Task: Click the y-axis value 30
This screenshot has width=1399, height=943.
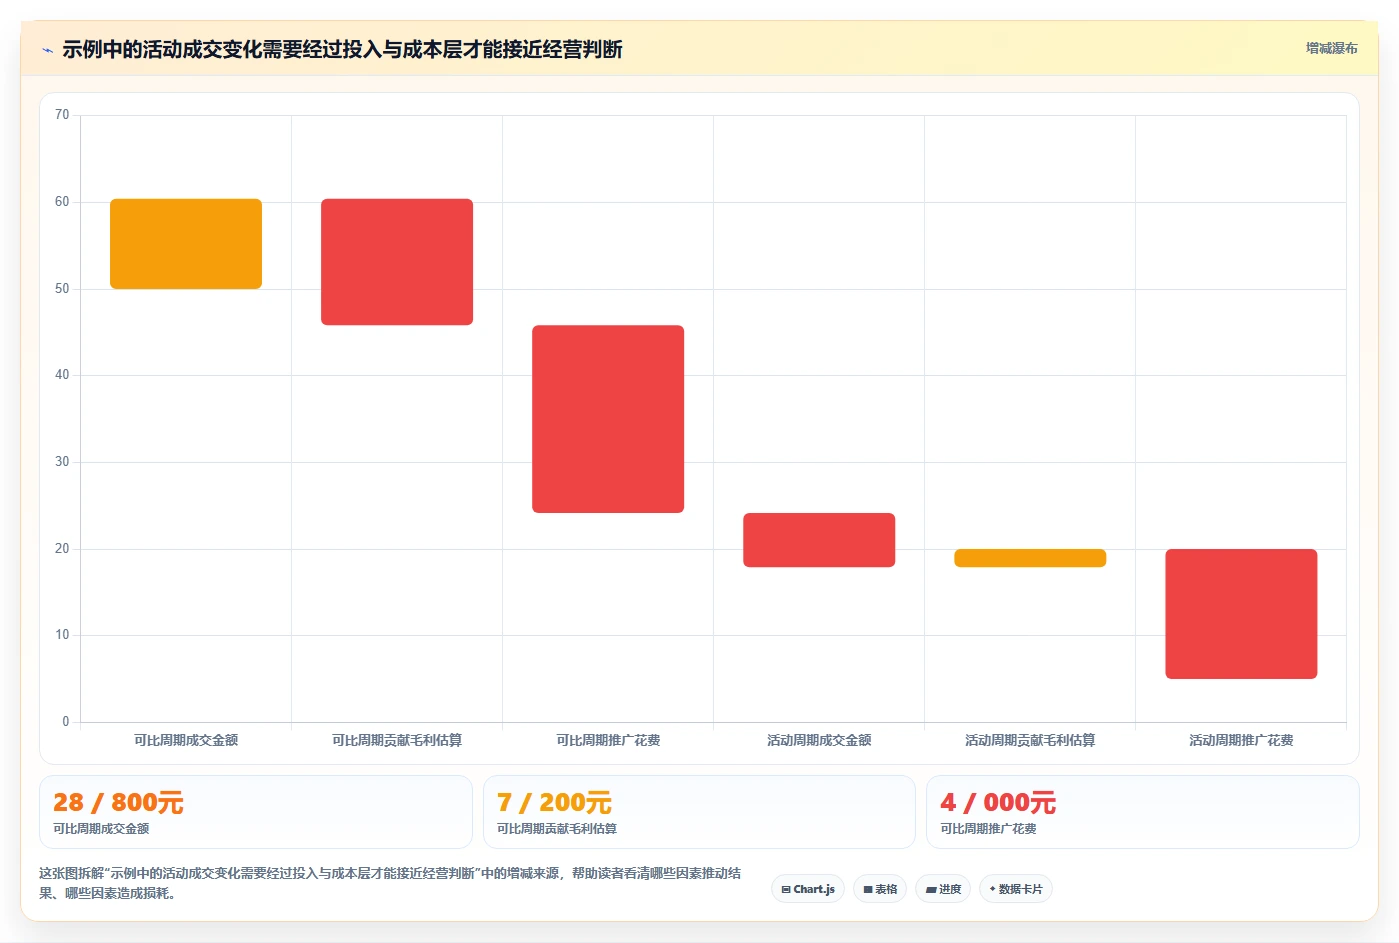Action: (62, 462)
